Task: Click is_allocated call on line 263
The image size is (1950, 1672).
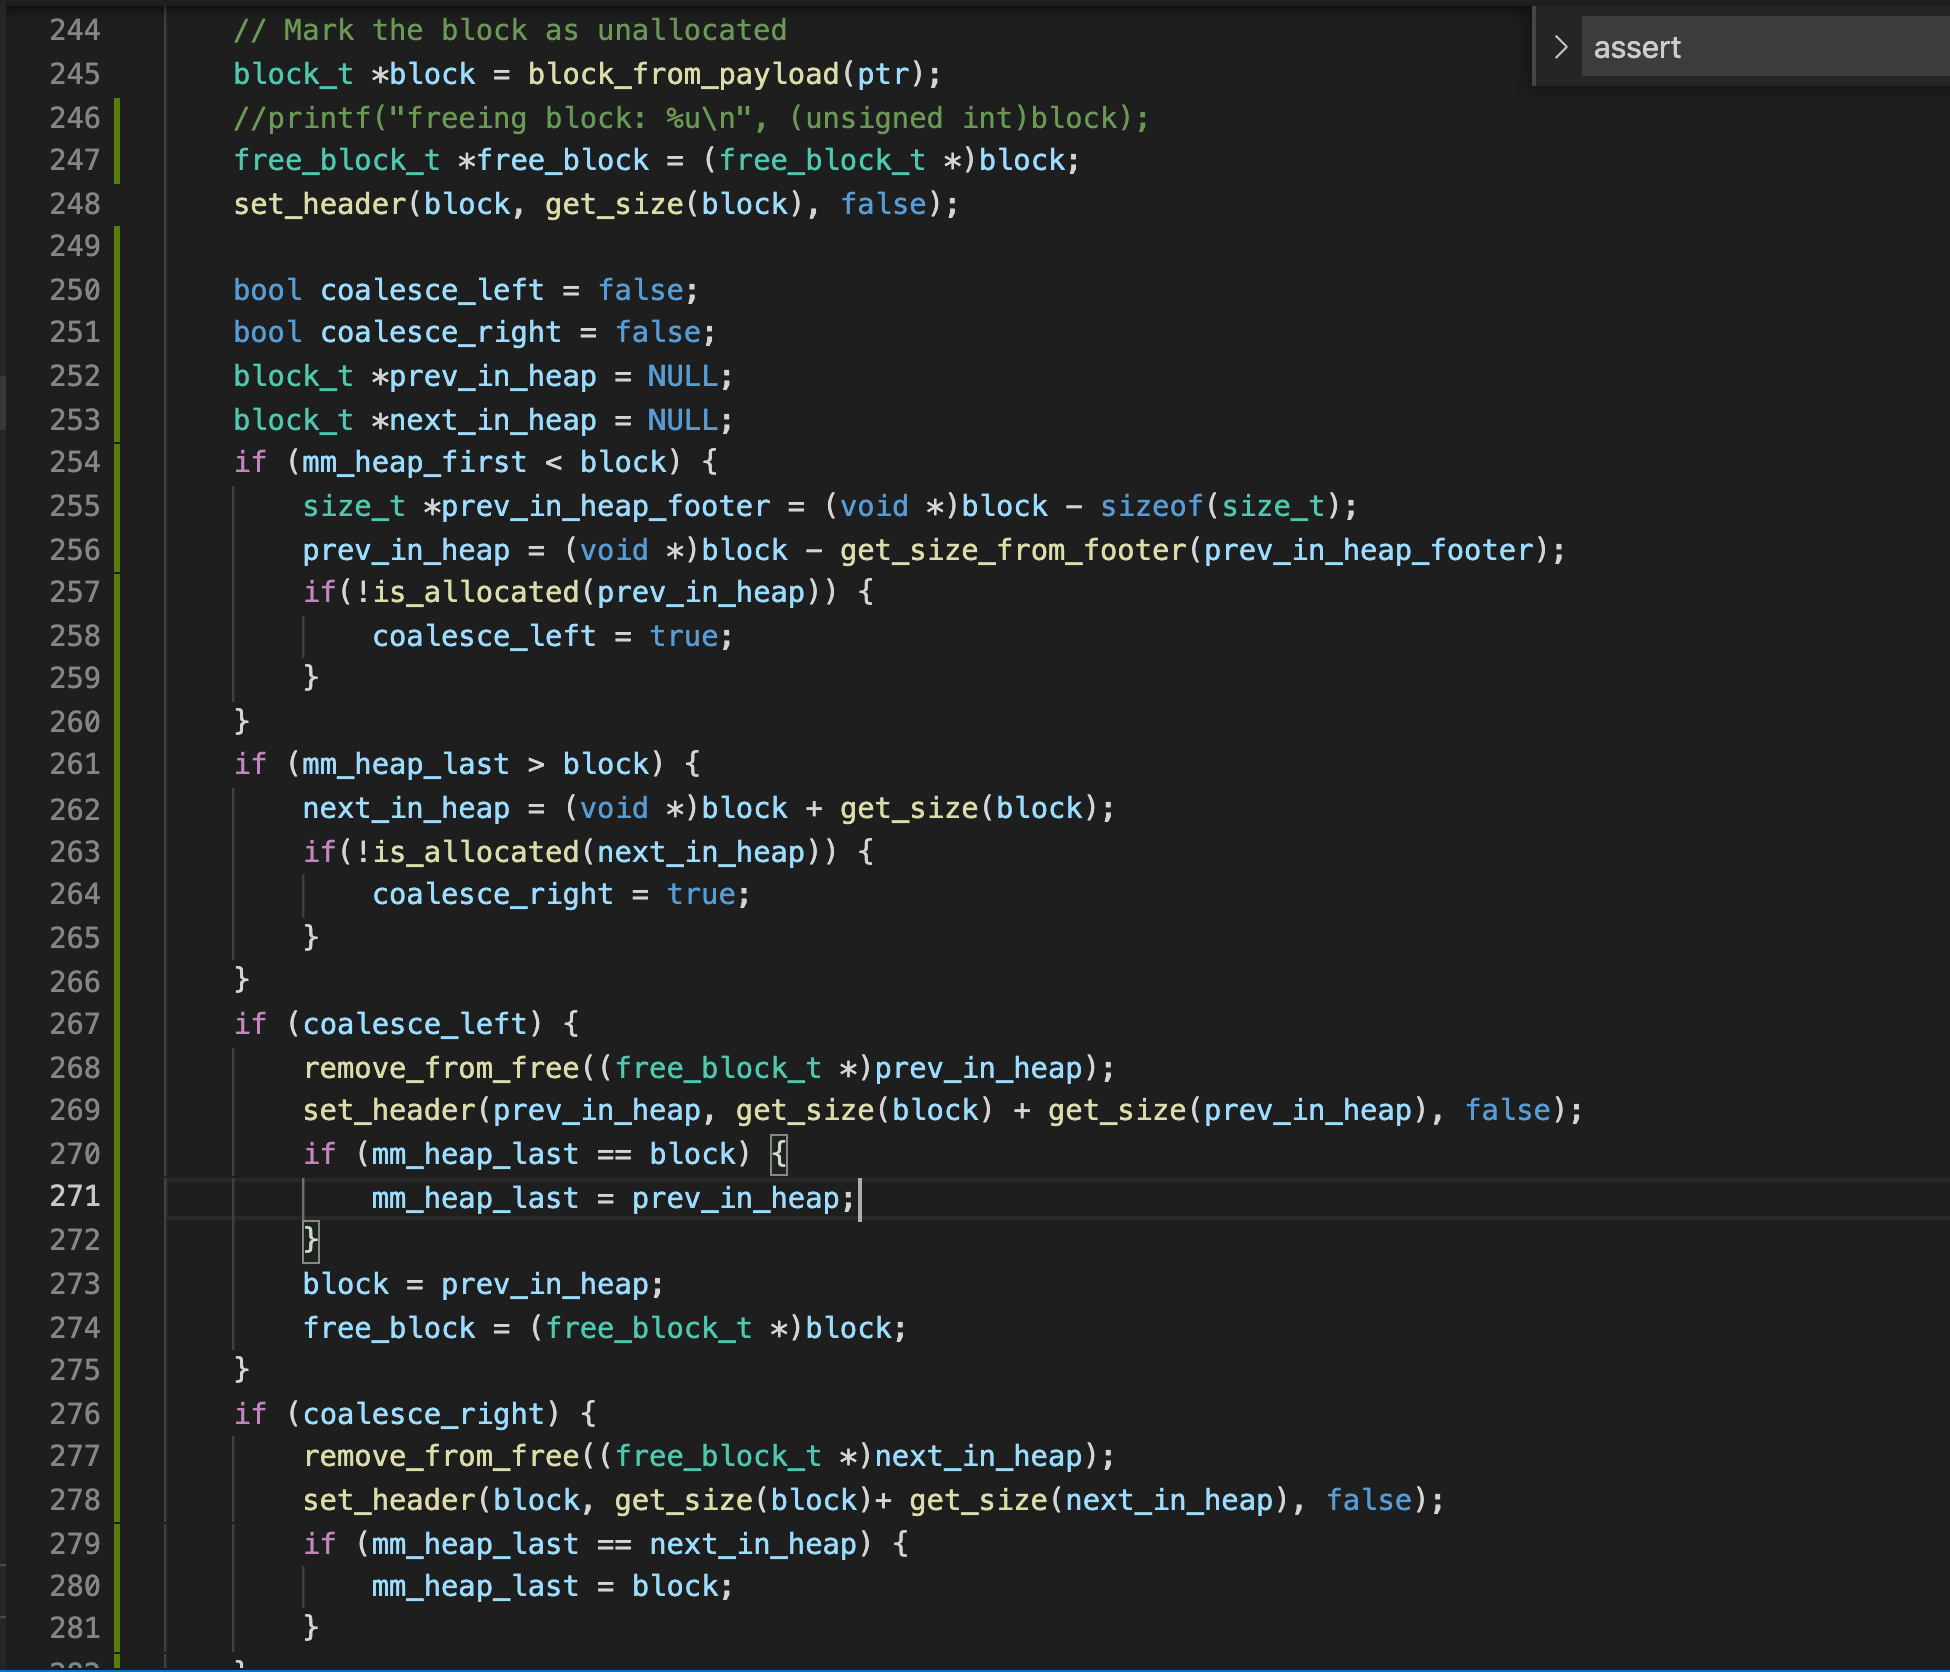Action: pos(476,852)
